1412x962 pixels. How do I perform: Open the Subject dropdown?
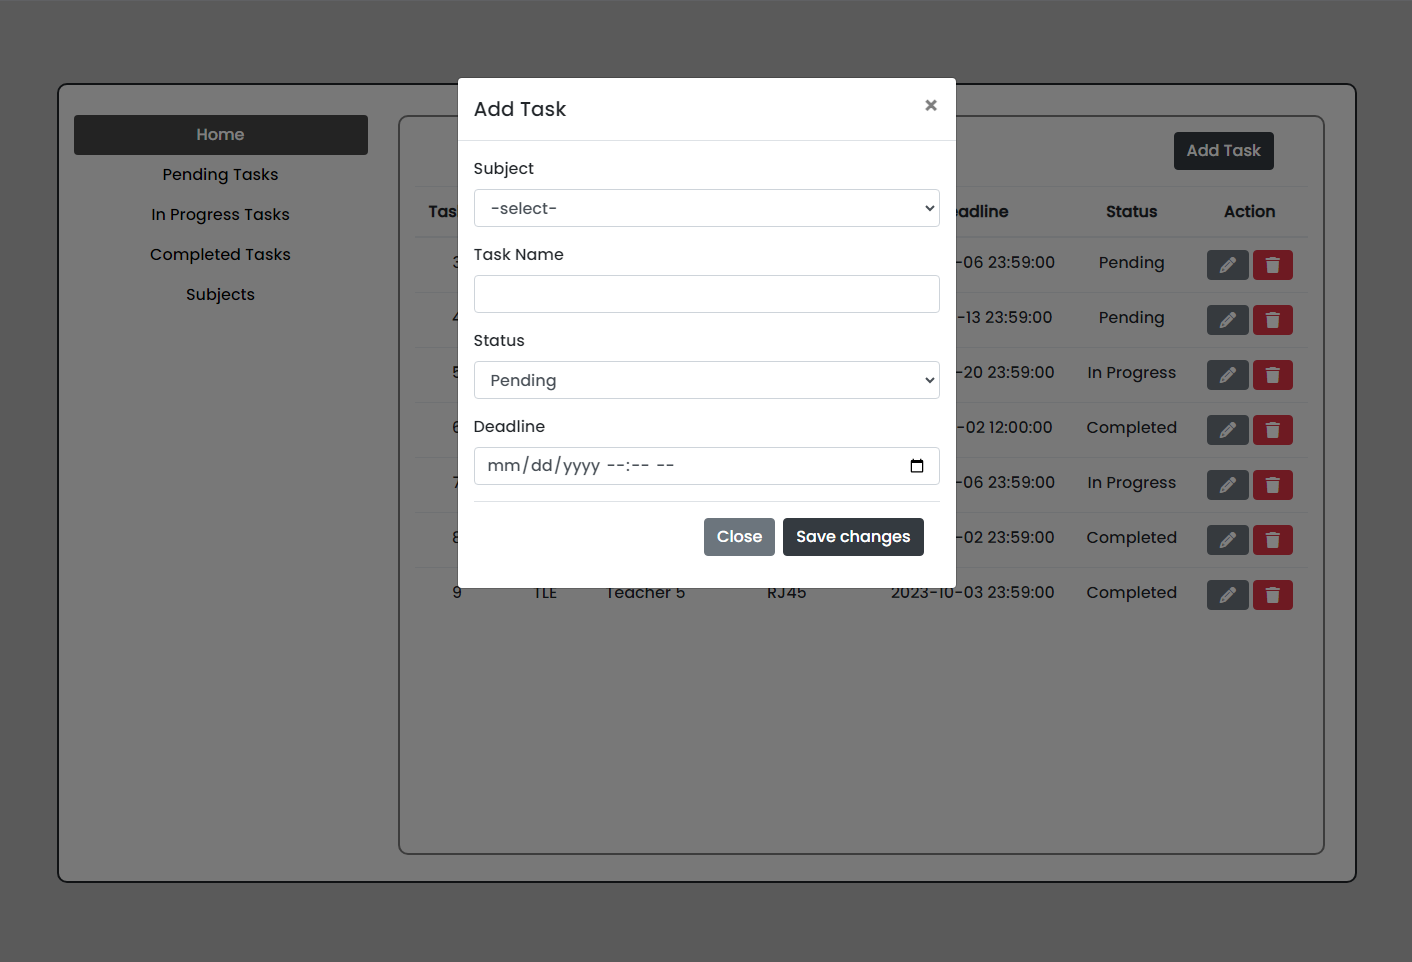706,208
